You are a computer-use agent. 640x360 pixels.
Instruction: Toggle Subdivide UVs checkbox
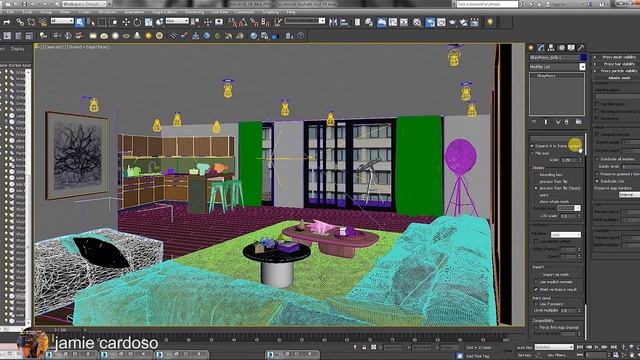tap(597, 181)
